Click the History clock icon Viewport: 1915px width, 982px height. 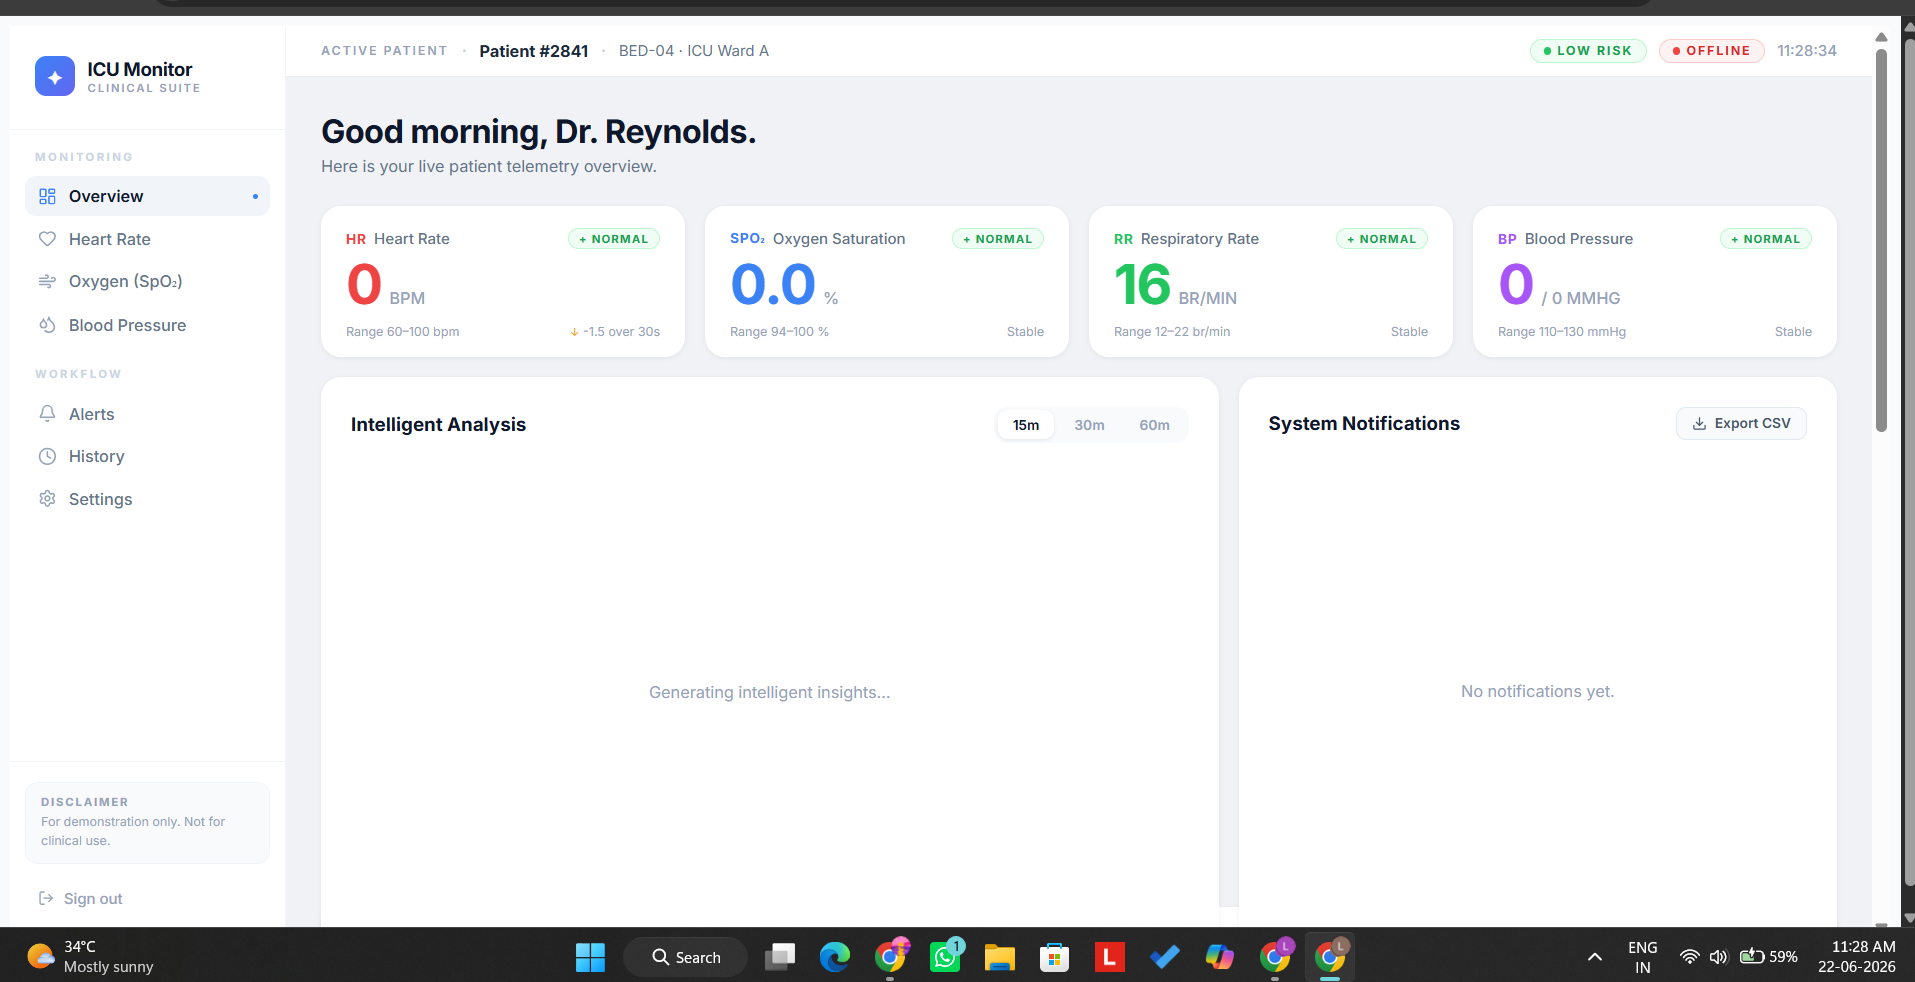pyautogui.click(x=47, y=456)
